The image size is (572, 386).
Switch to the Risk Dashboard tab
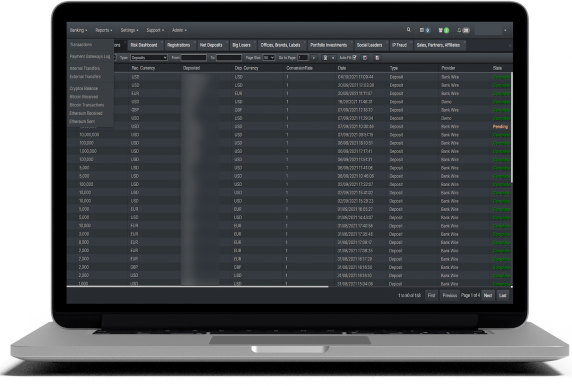click(144, 45)
